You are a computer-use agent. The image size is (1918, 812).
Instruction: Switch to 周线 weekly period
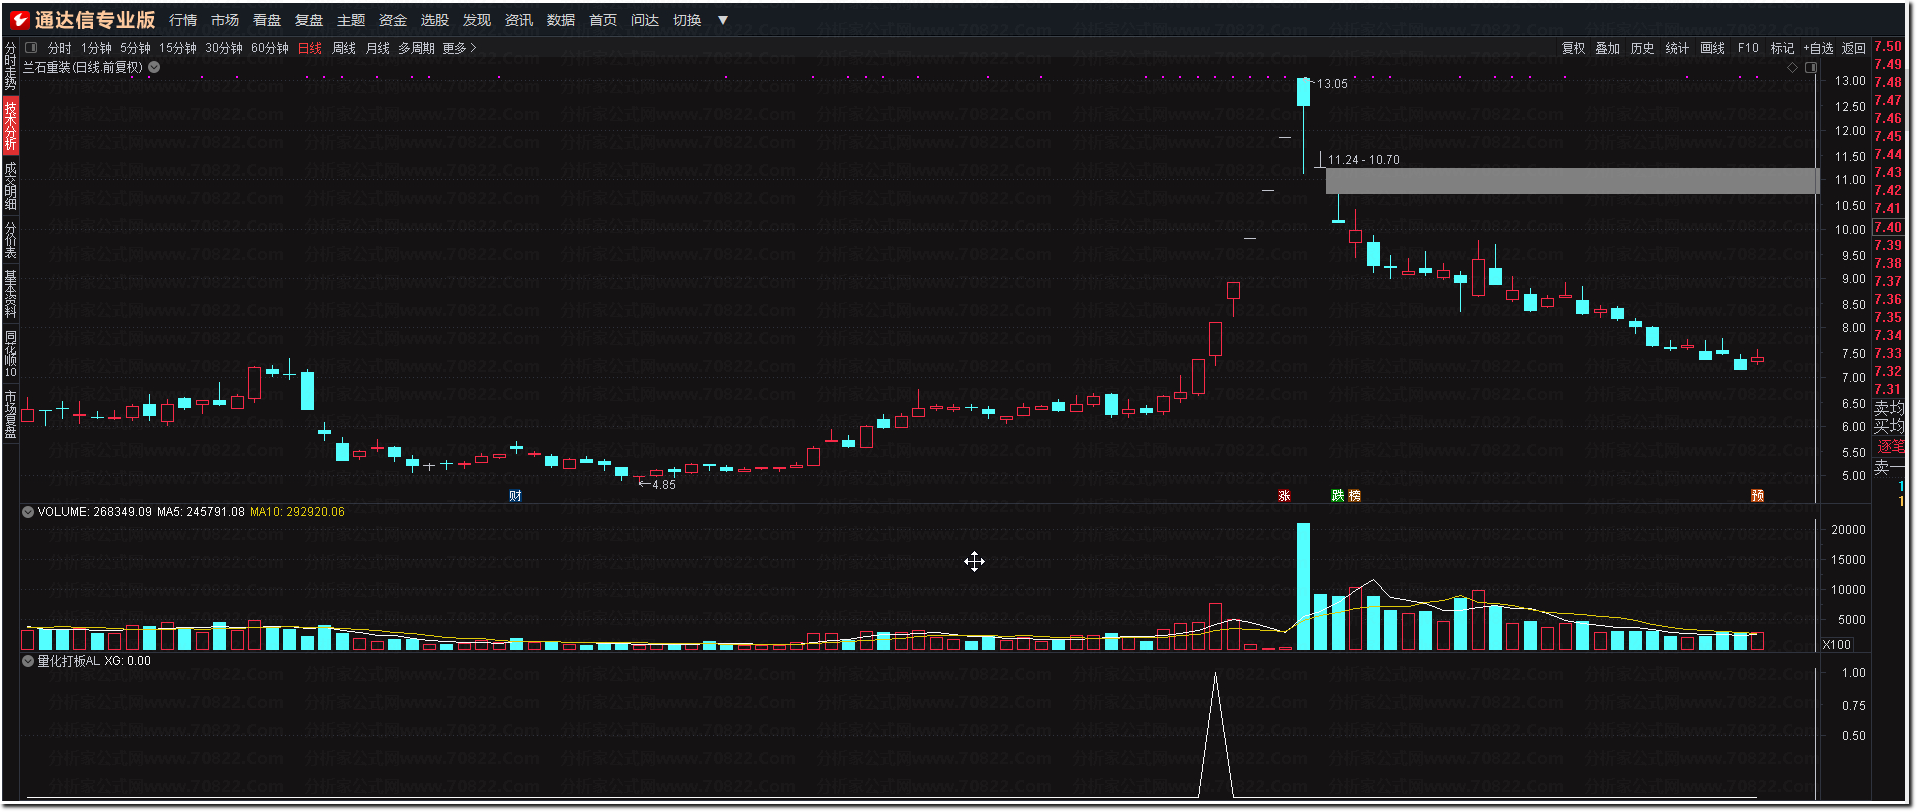[344, 48]
